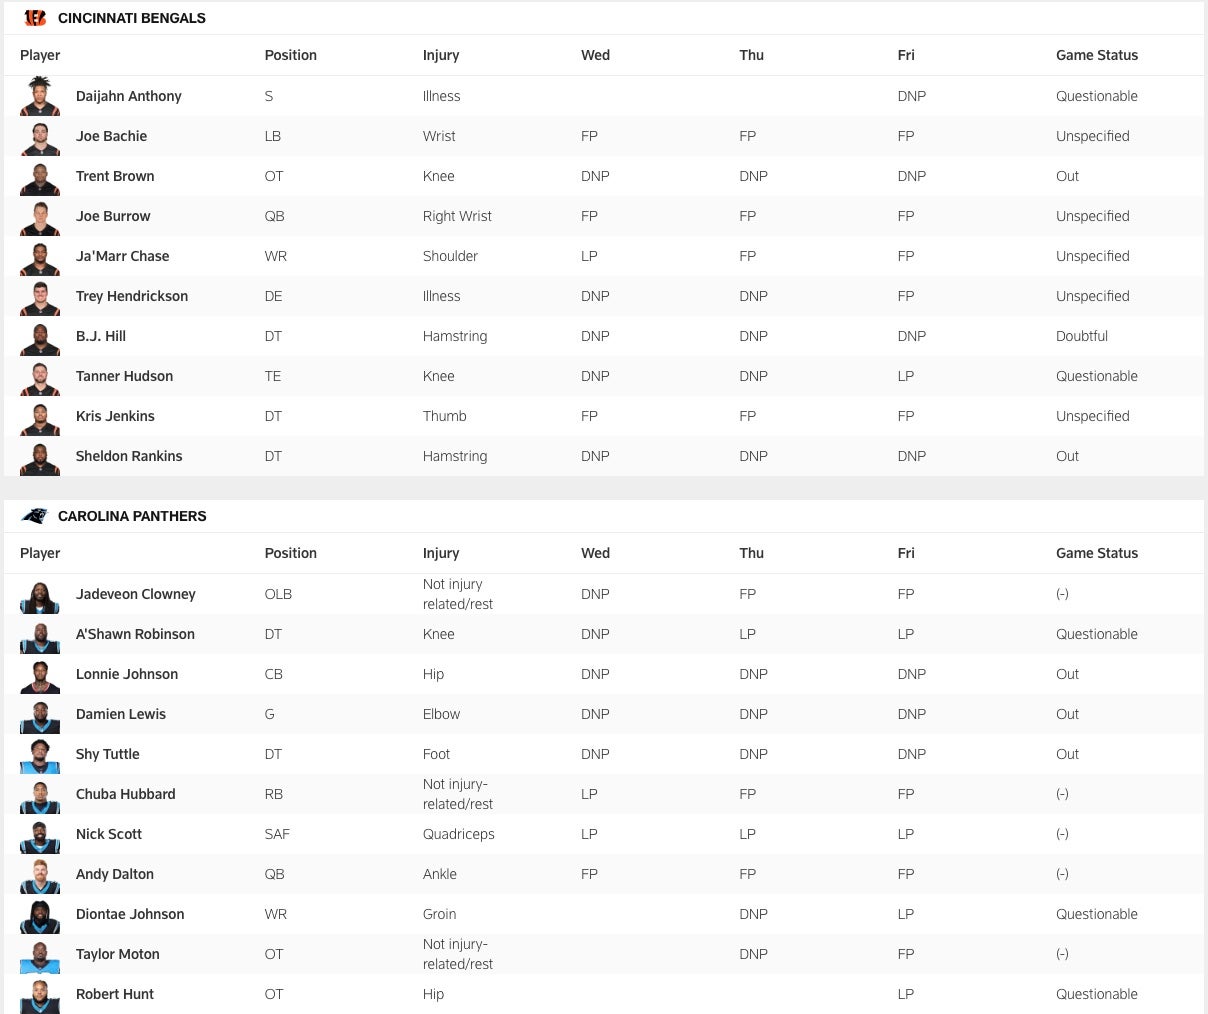Select A'Shawn Robinson's name link
The image size is (1208, 1014).
coord(135,634)
